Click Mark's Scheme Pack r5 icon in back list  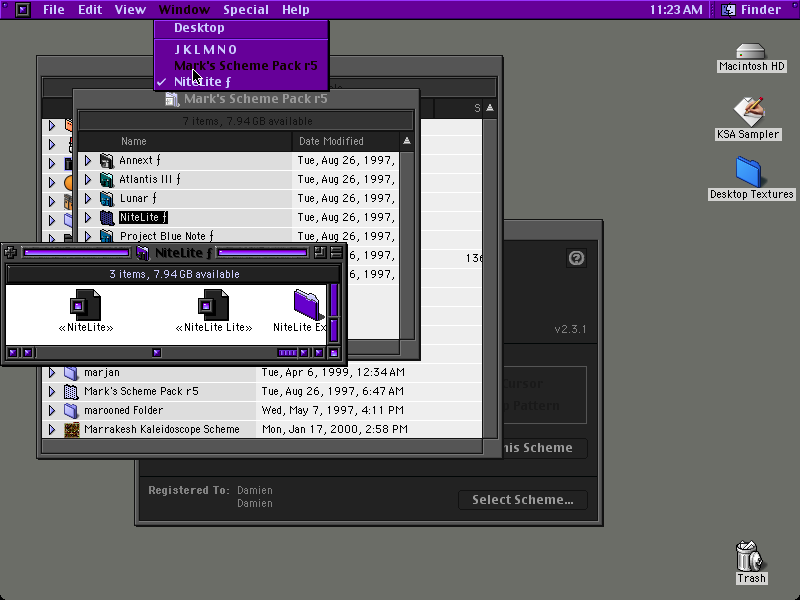coord(71,391)
